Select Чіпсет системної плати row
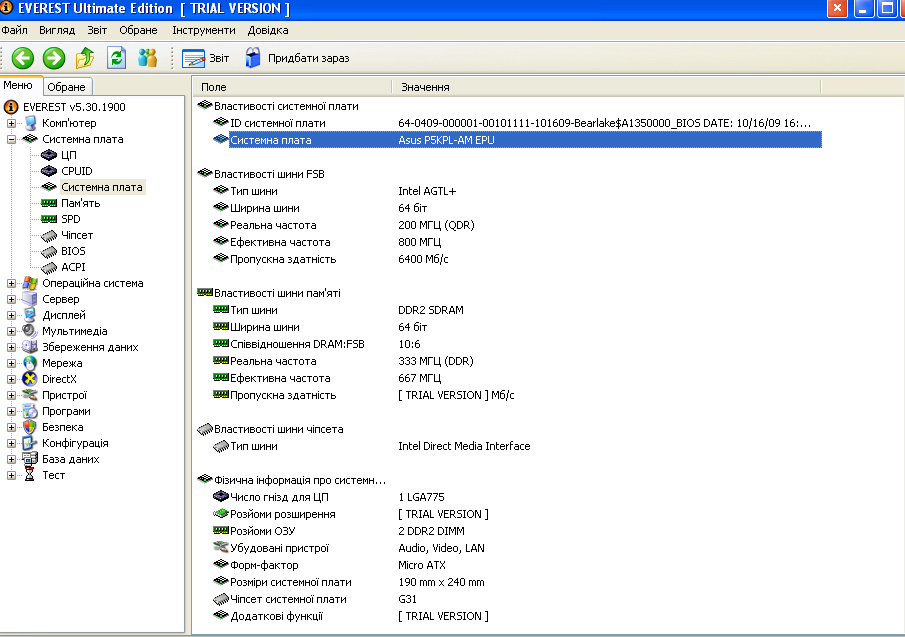 coord(517,599)
